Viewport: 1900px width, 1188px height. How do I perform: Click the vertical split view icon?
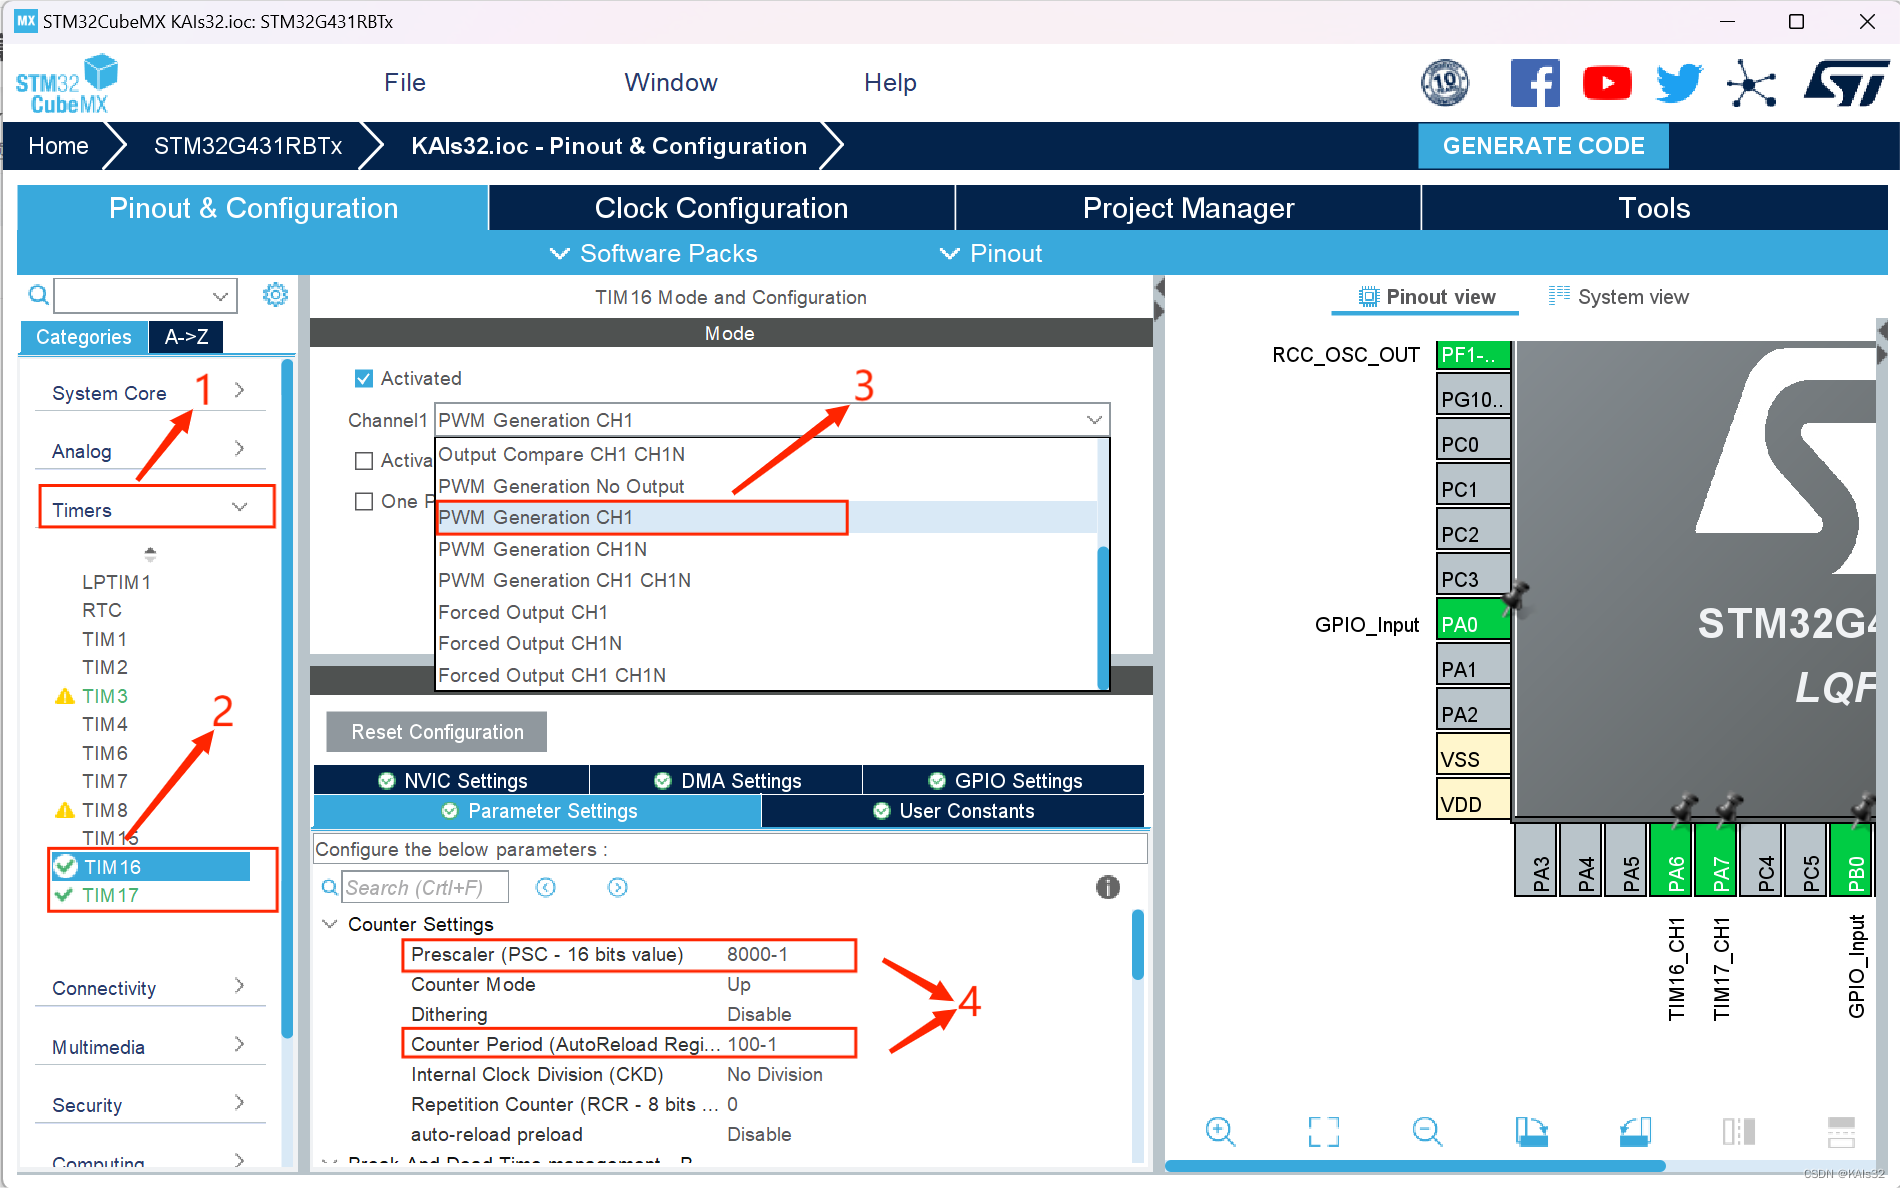1739,1131
